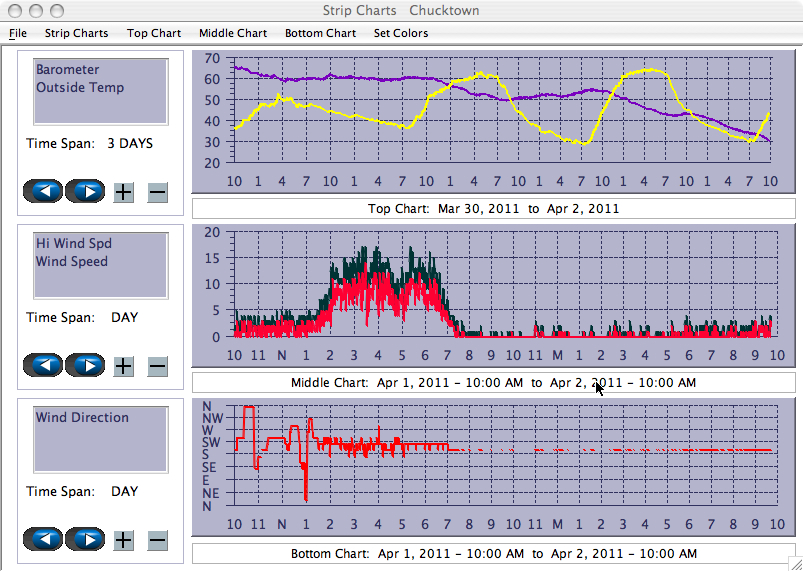Click the bottom chart forward arrow

86,540
